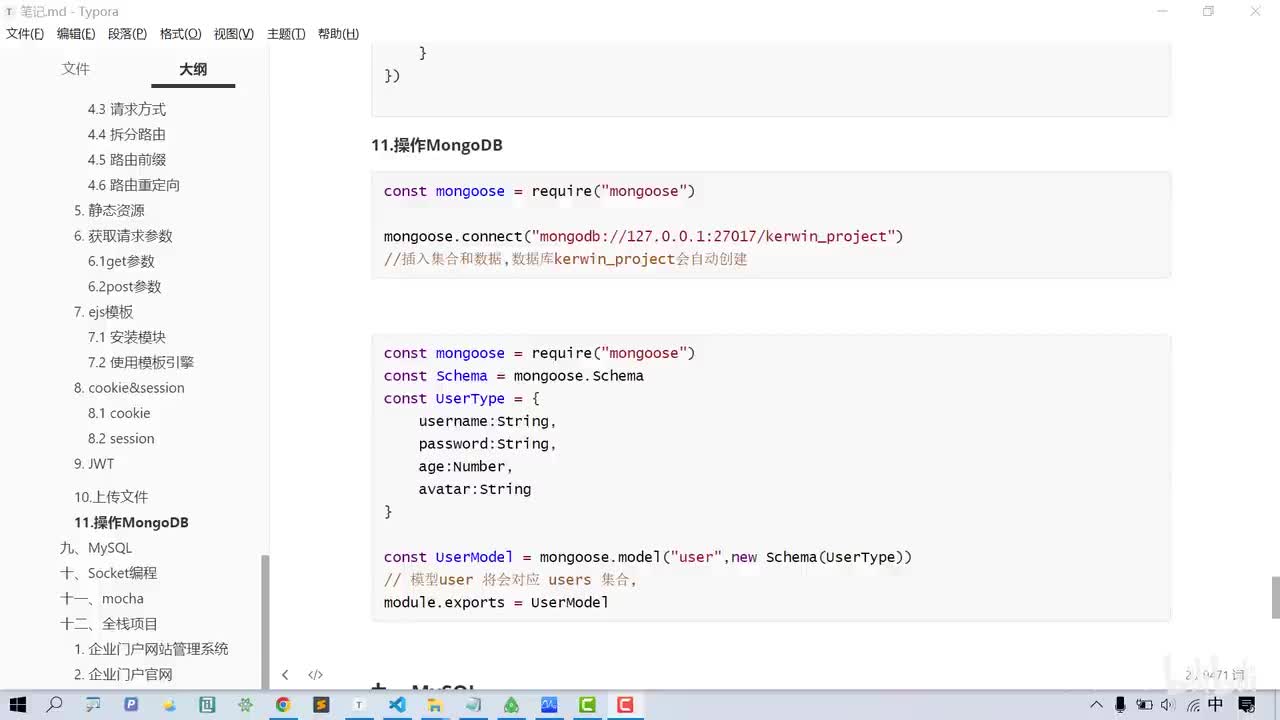Viewport: 1280px width, 720px height.
Task: Open the blue monitor graph app in taskbar
Action: (x=549, y=705)
